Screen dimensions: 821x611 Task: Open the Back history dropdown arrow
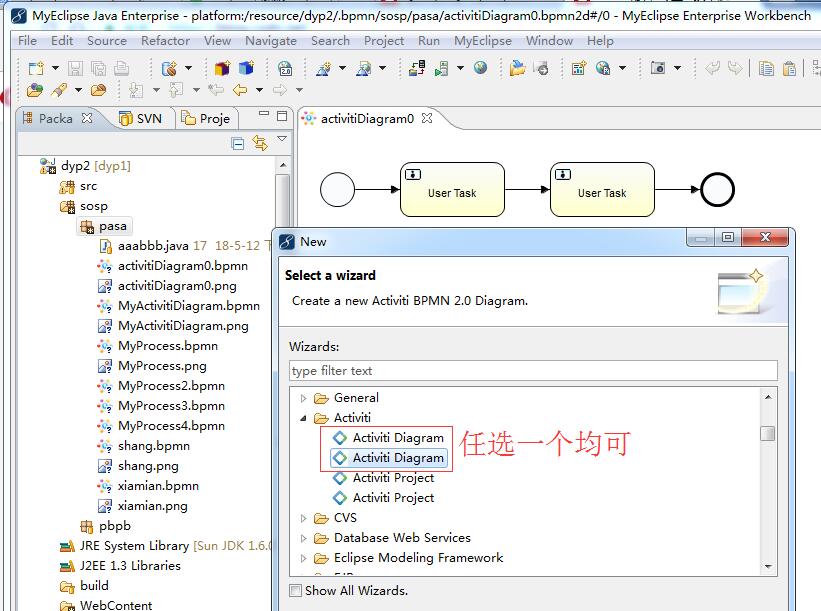tap(259, 90)
